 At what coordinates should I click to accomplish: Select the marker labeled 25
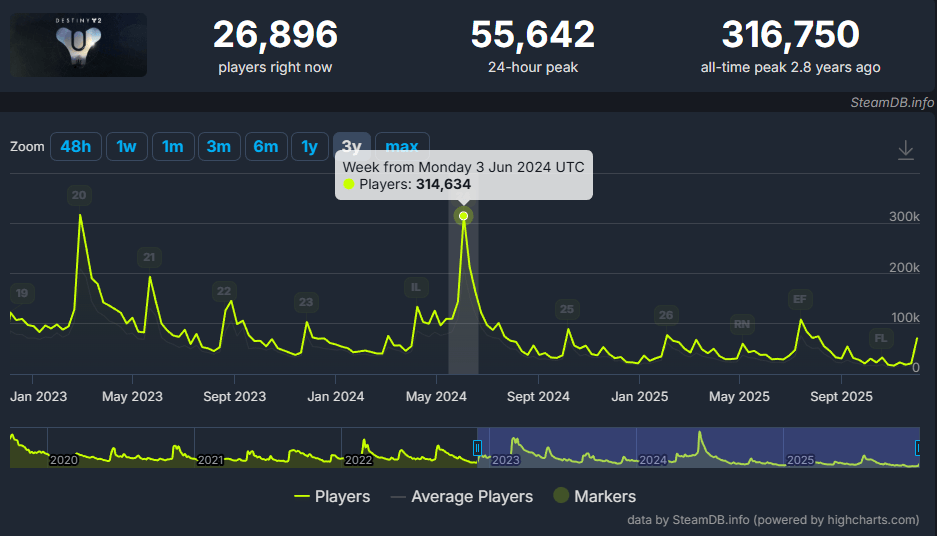tap(567, 309)
